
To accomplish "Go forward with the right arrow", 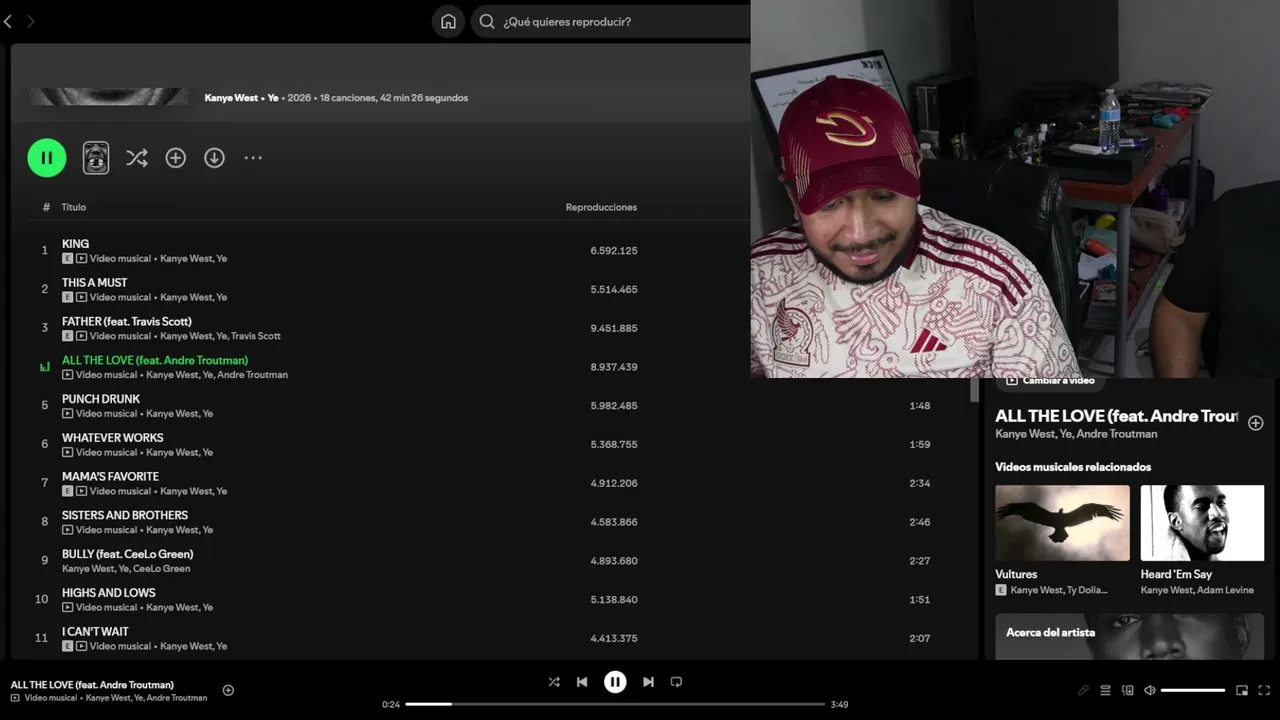I will point(30,21).
